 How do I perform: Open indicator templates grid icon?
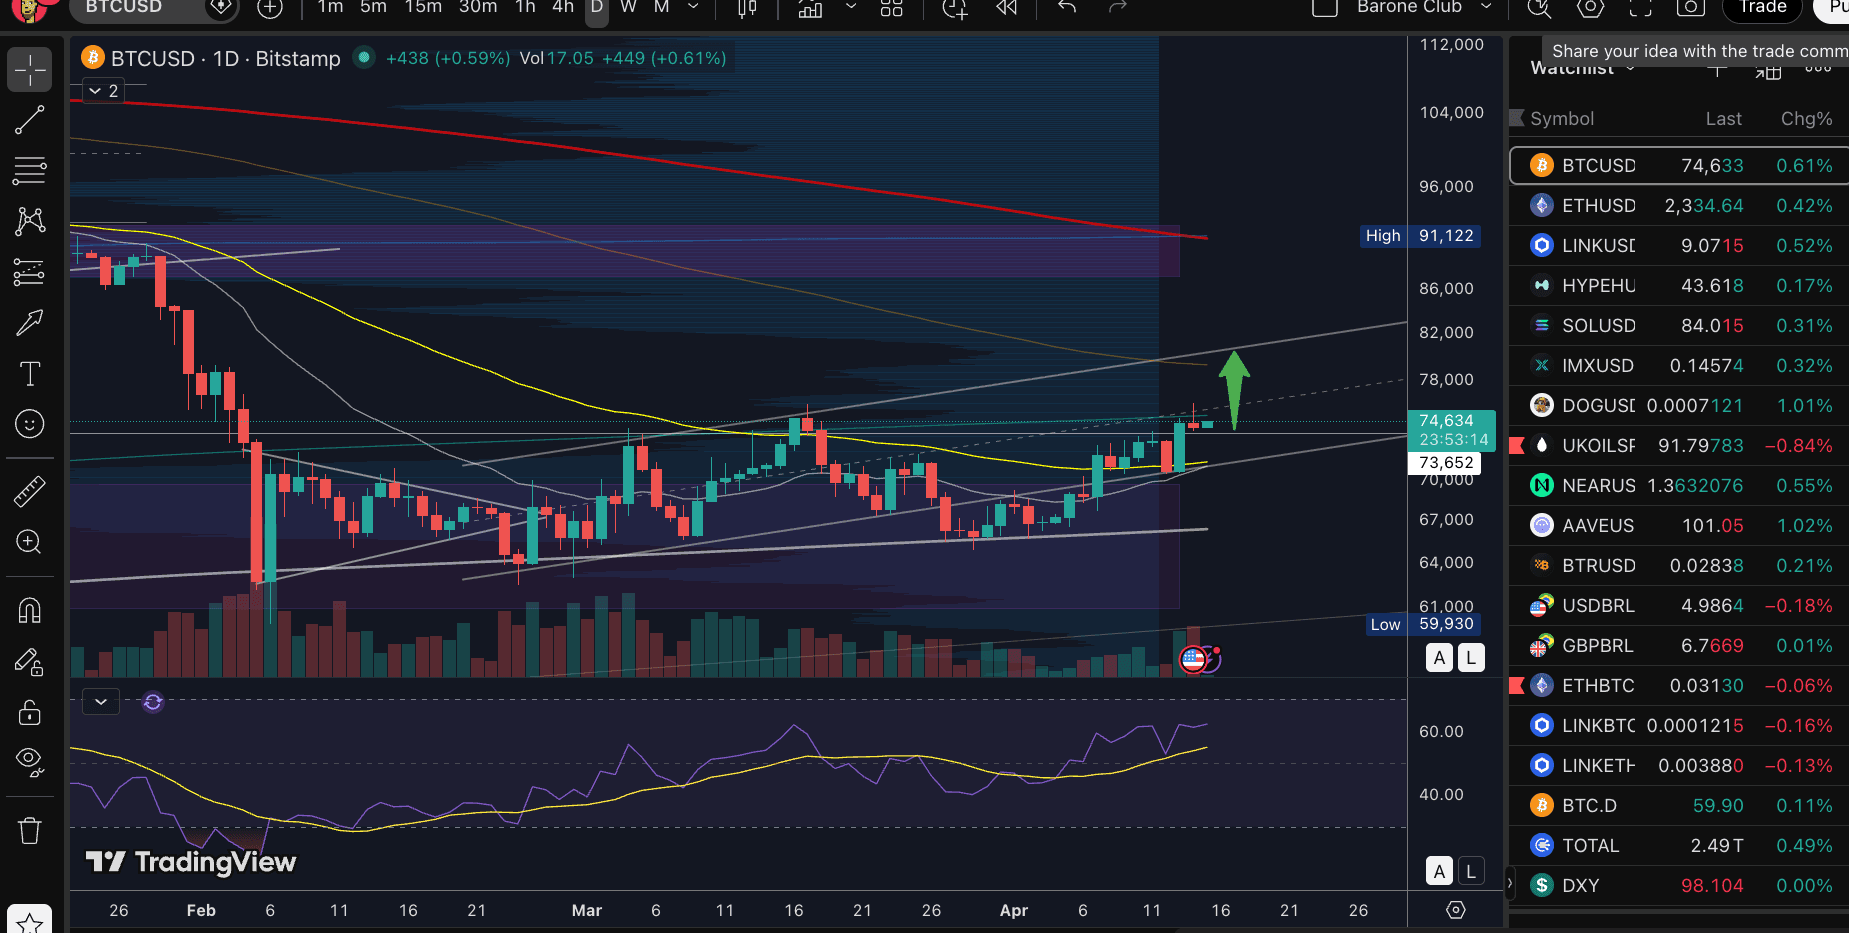(x=892, y=8)
